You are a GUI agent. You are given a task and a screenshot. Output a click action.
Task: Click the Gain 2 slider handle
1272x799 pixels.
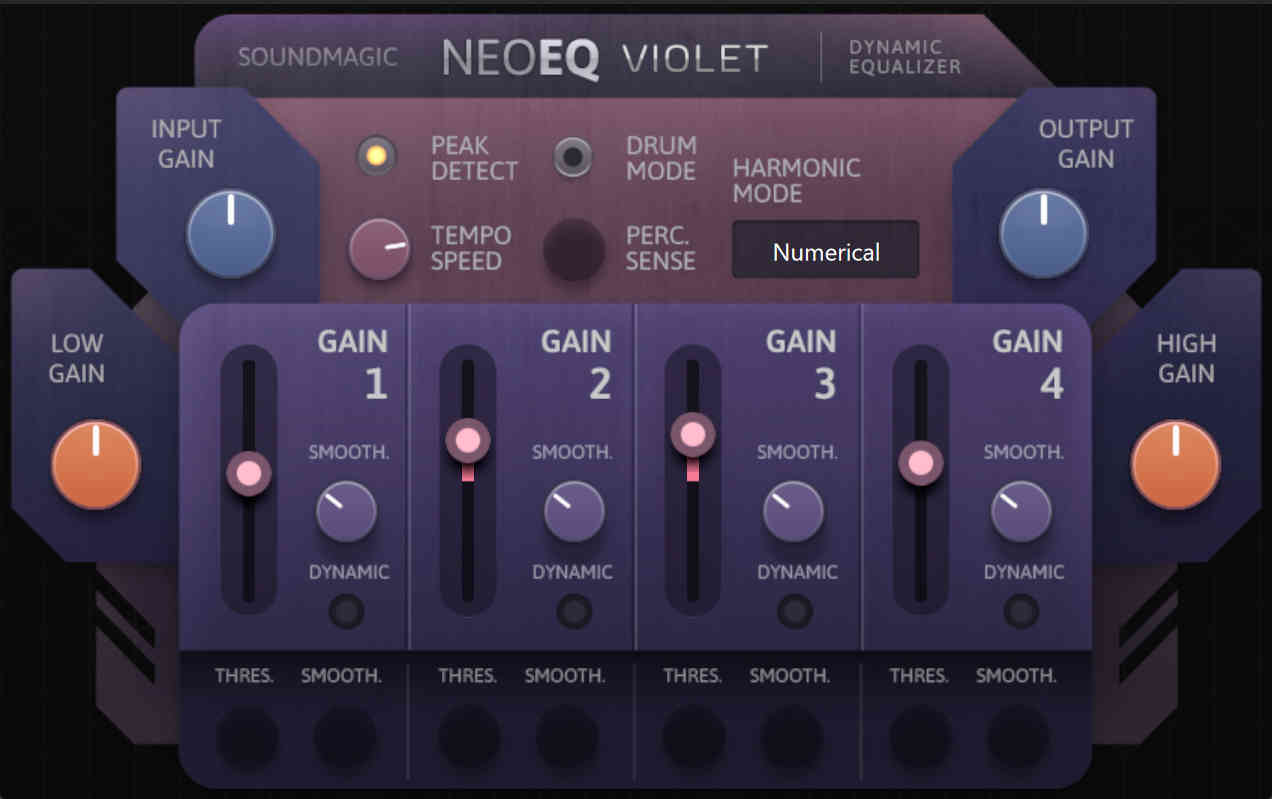click(x=467, y=440)
